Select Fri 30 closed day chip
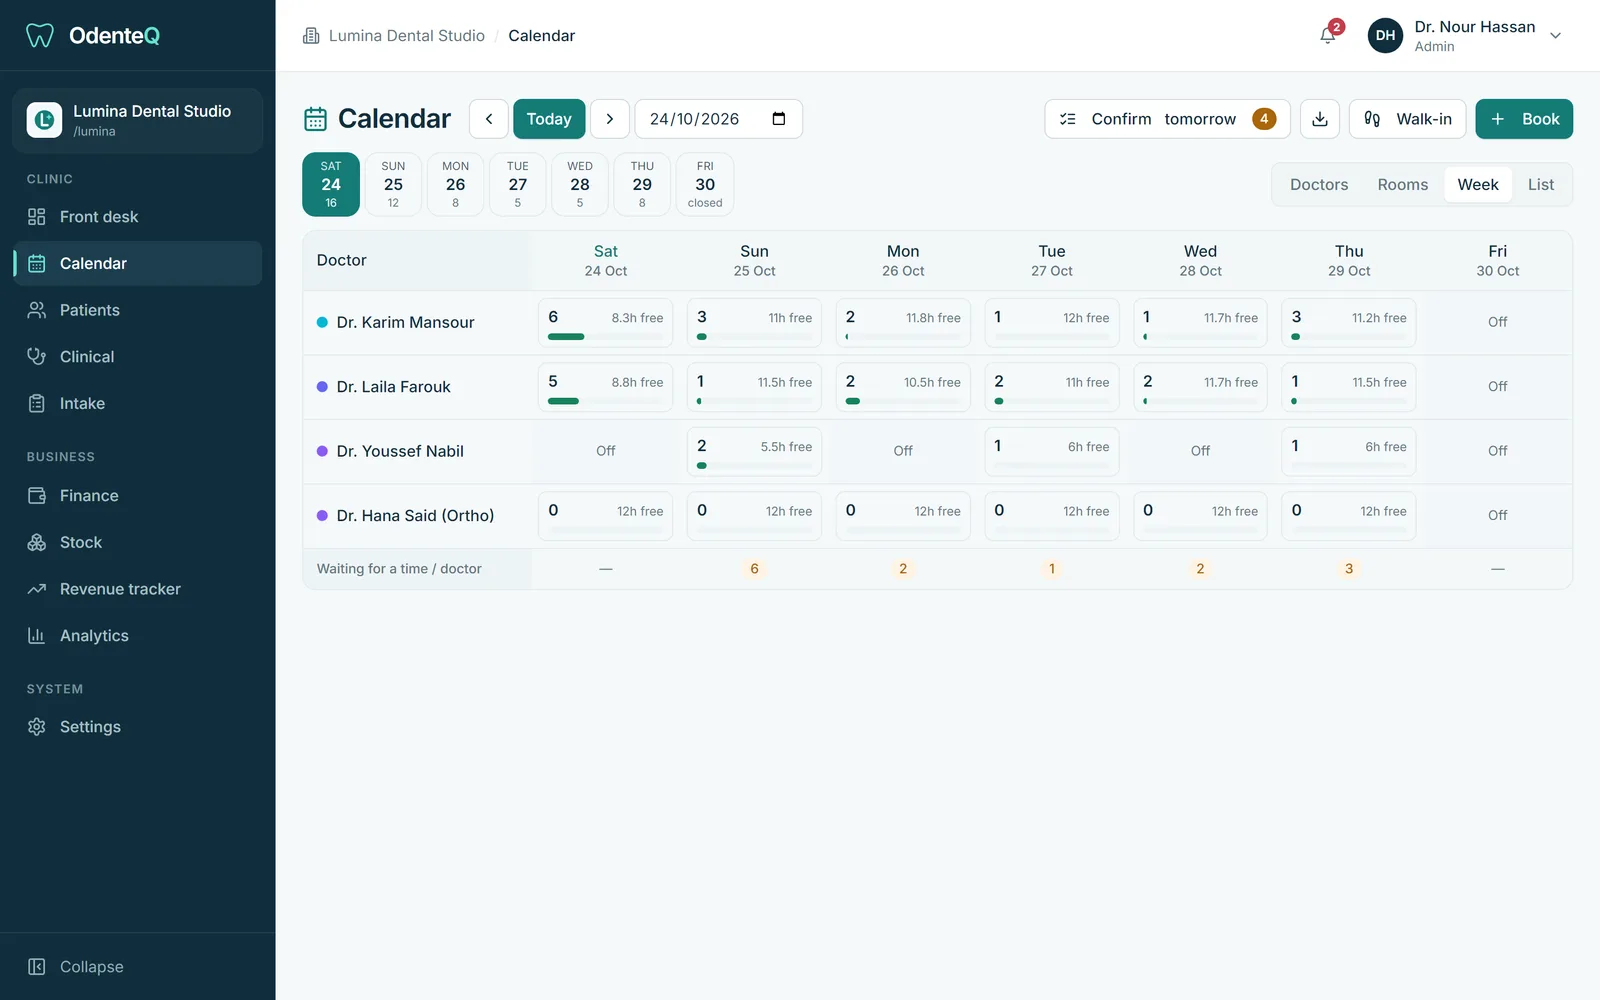 coord(705,185)
